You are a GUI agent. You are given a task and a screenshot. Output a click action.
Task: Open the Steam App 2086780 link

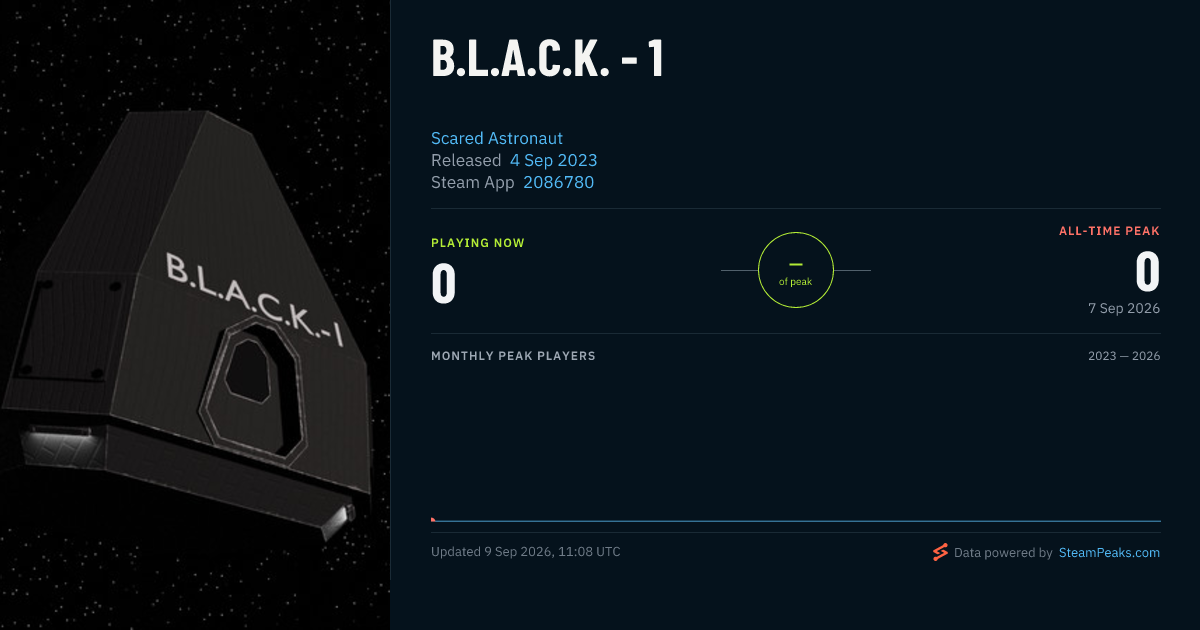558,182
